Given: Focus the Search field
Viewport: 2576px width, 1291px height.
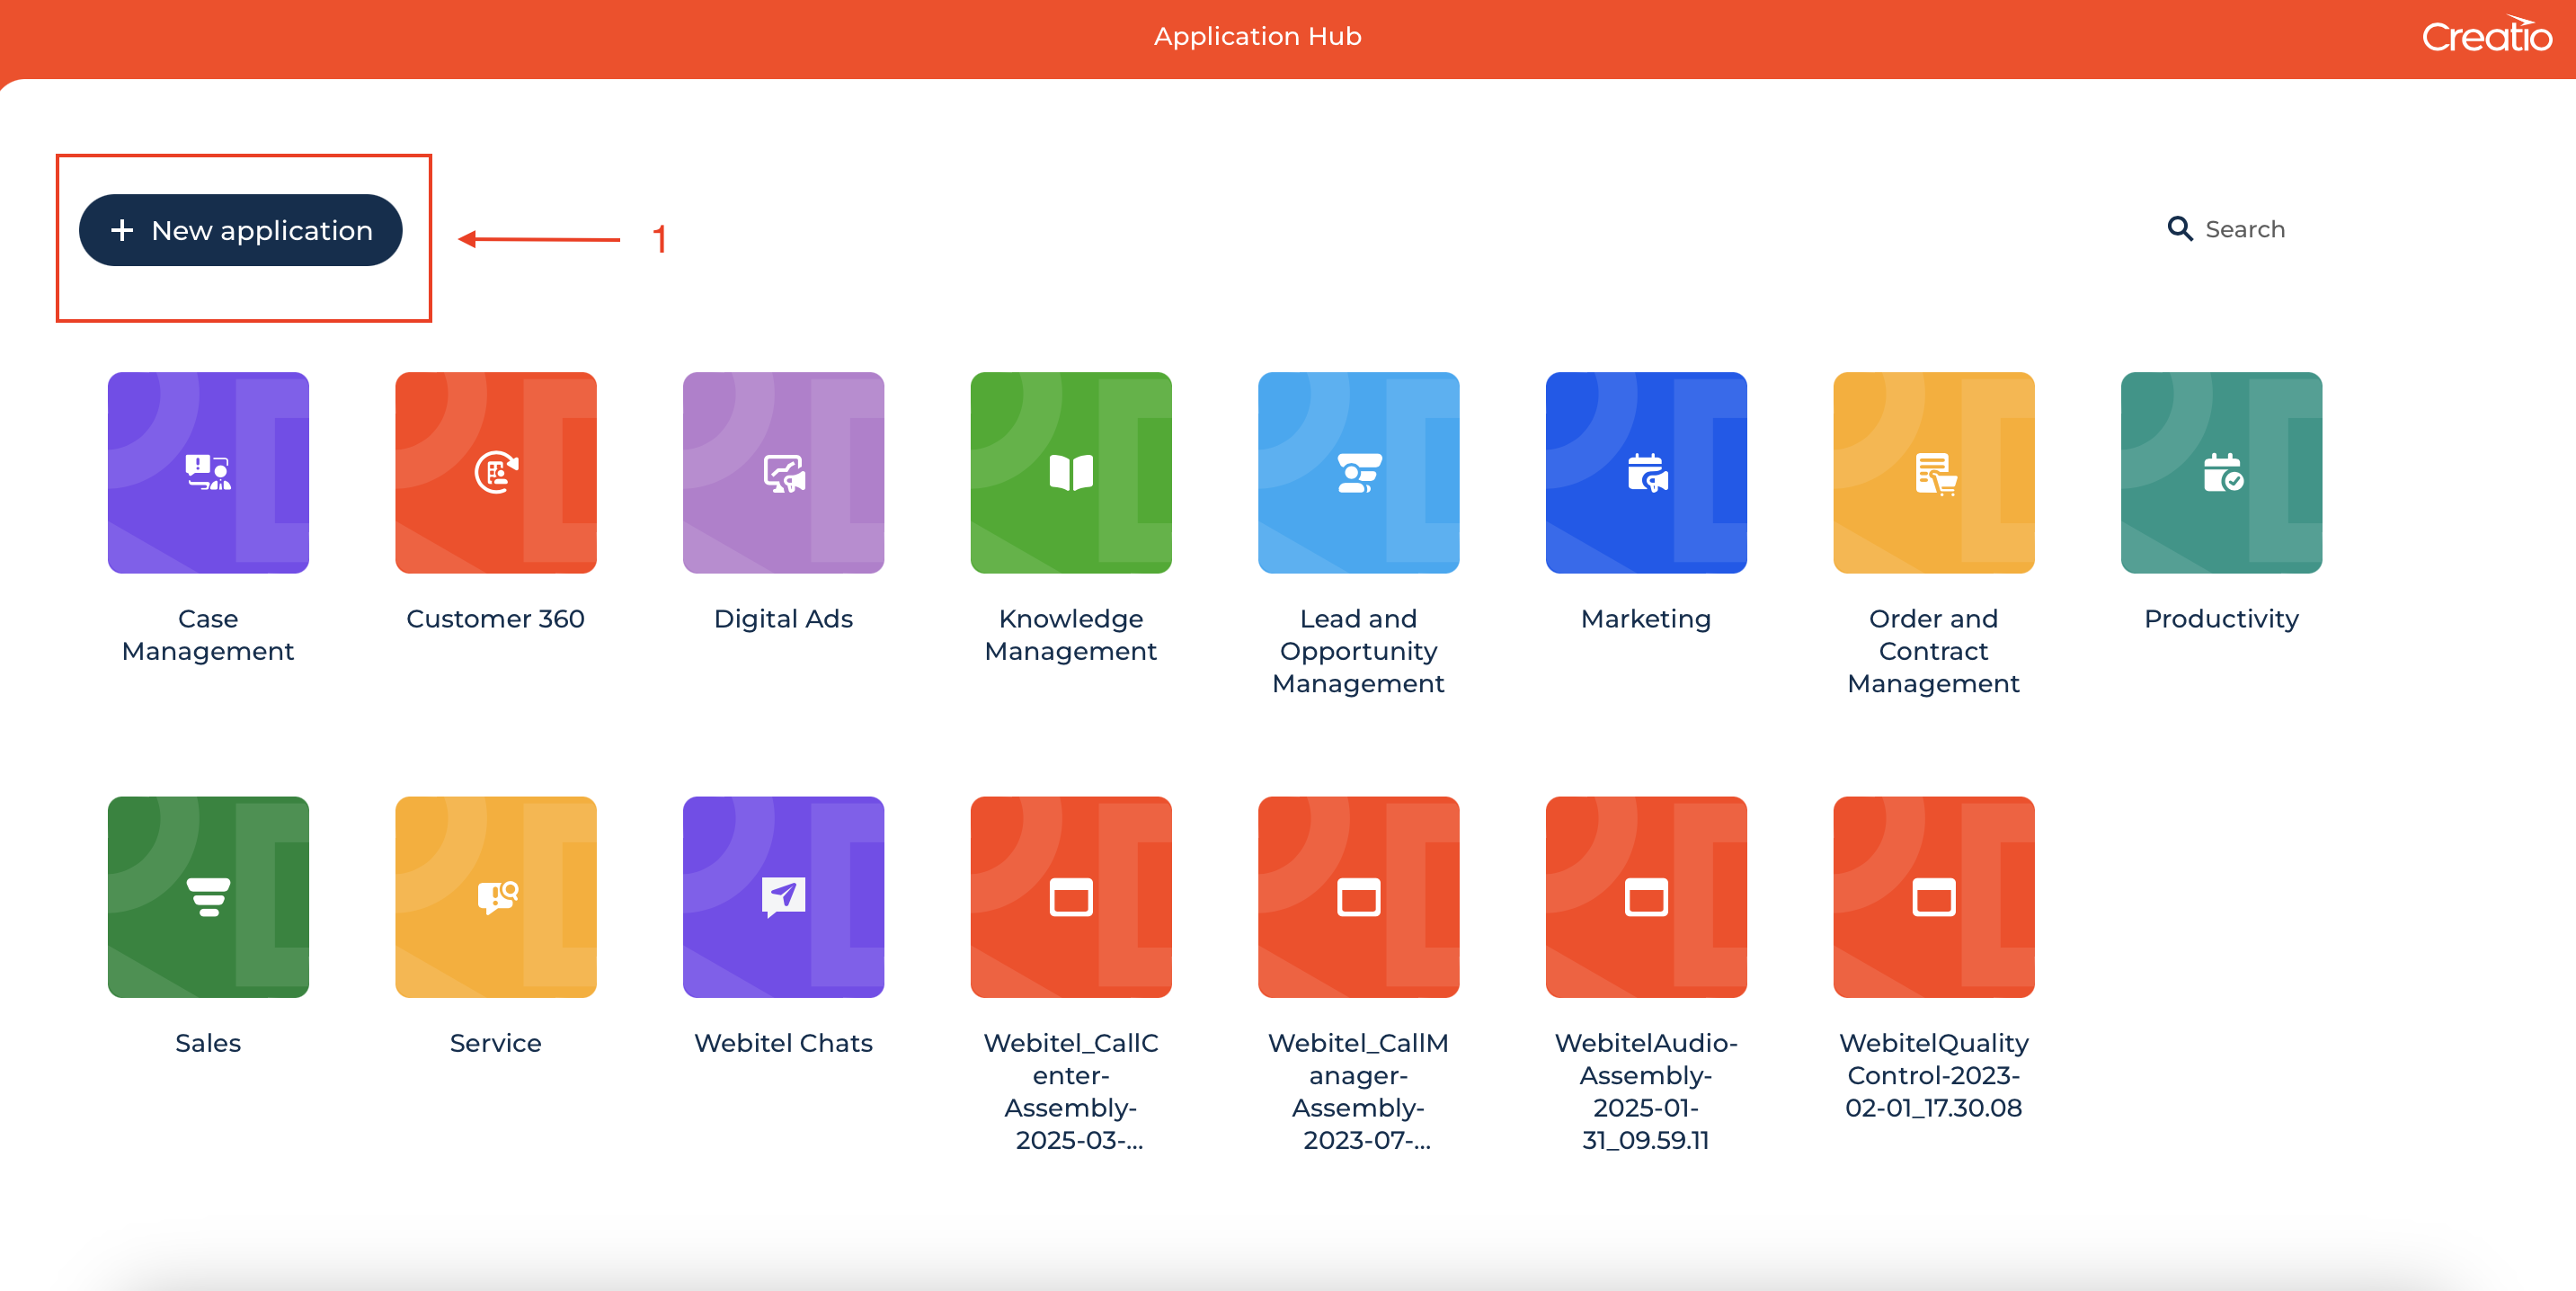Looking at the screenshot, I should tap(2245, 229).
